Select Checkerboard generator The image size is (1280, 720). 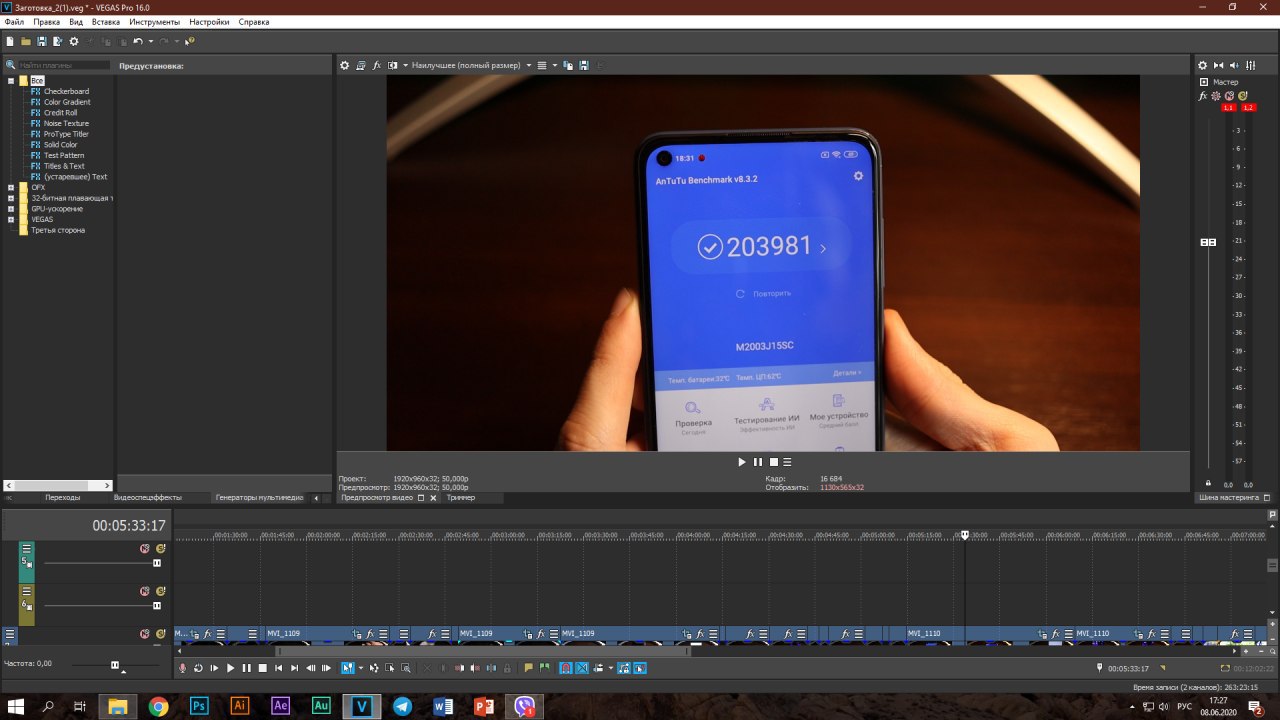(x=66, y=91)
